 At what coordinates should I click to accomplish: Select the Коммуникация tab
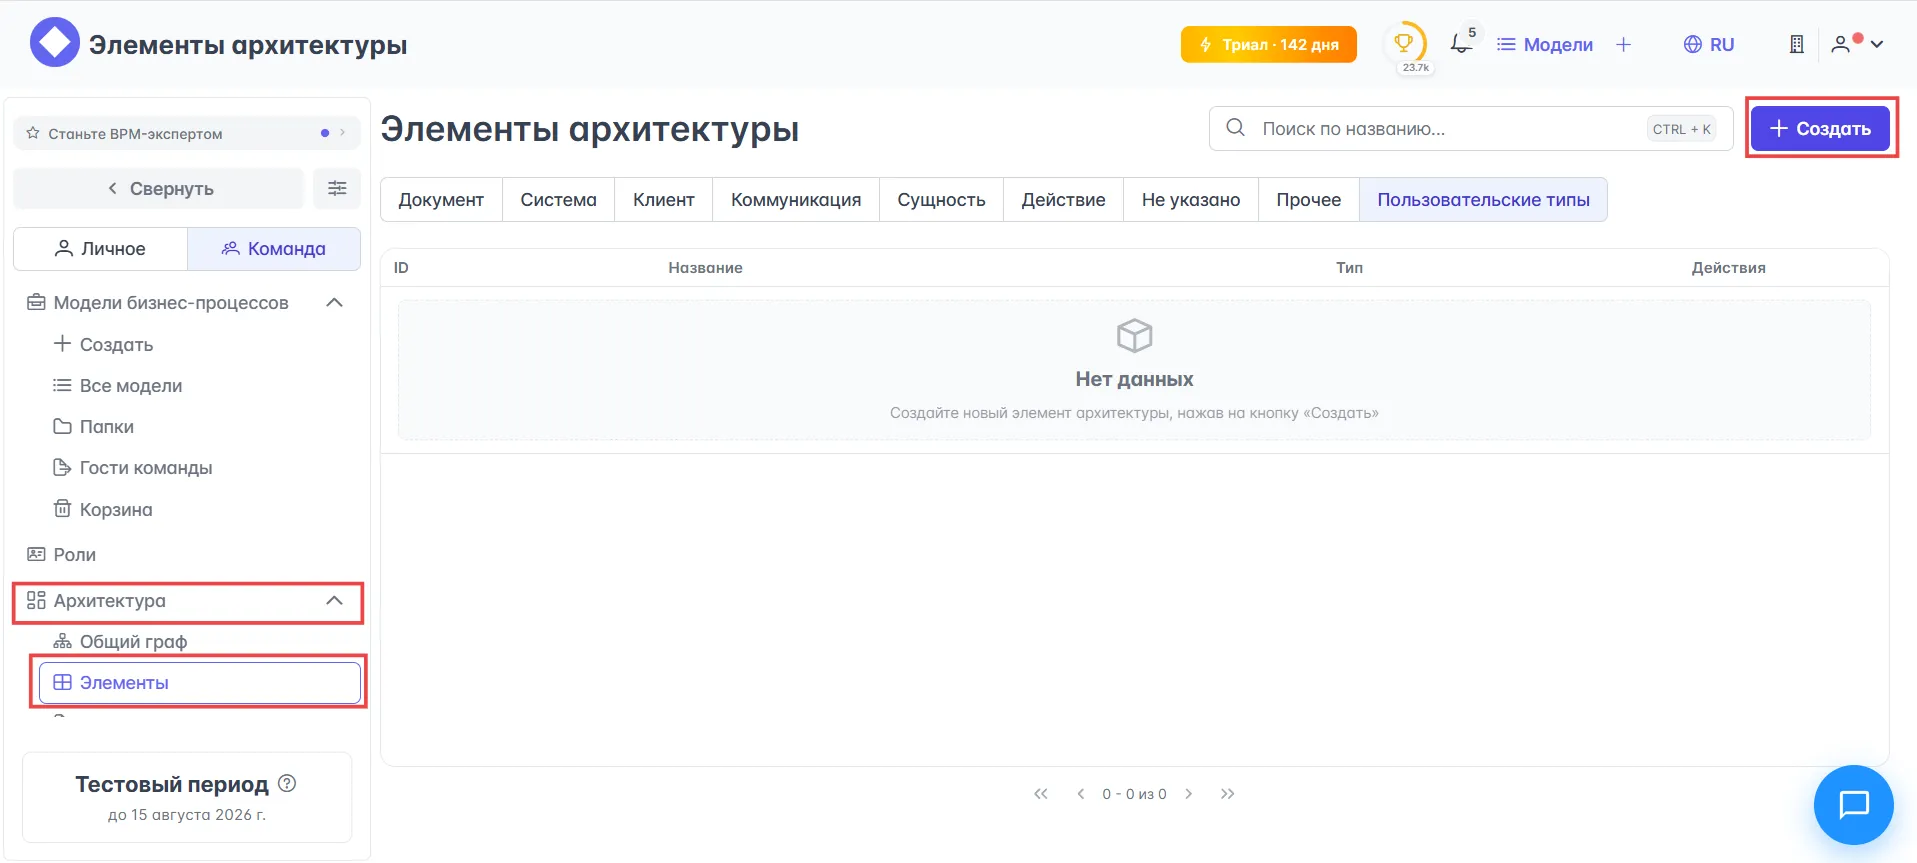(795, 200)
